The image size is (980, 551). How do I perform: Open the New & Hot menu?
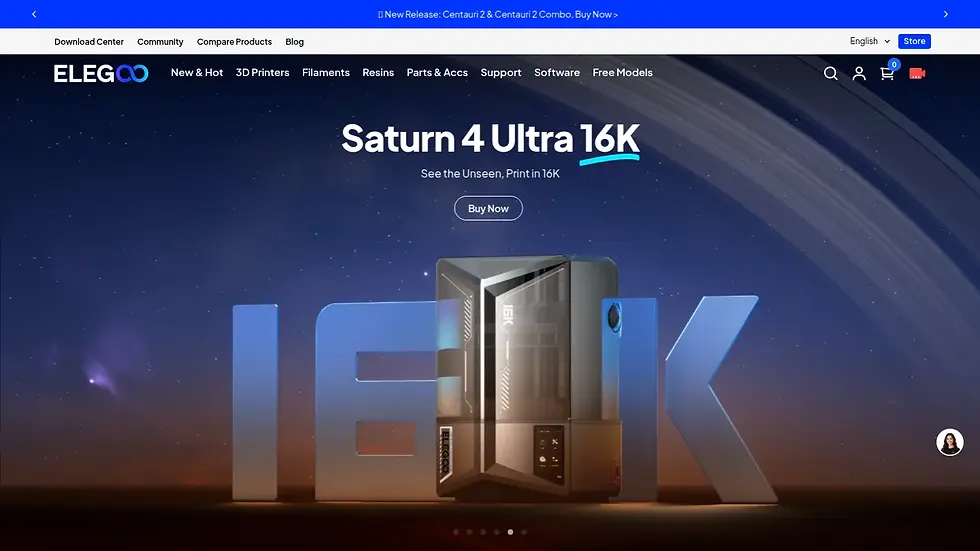(x=197, y=72)
